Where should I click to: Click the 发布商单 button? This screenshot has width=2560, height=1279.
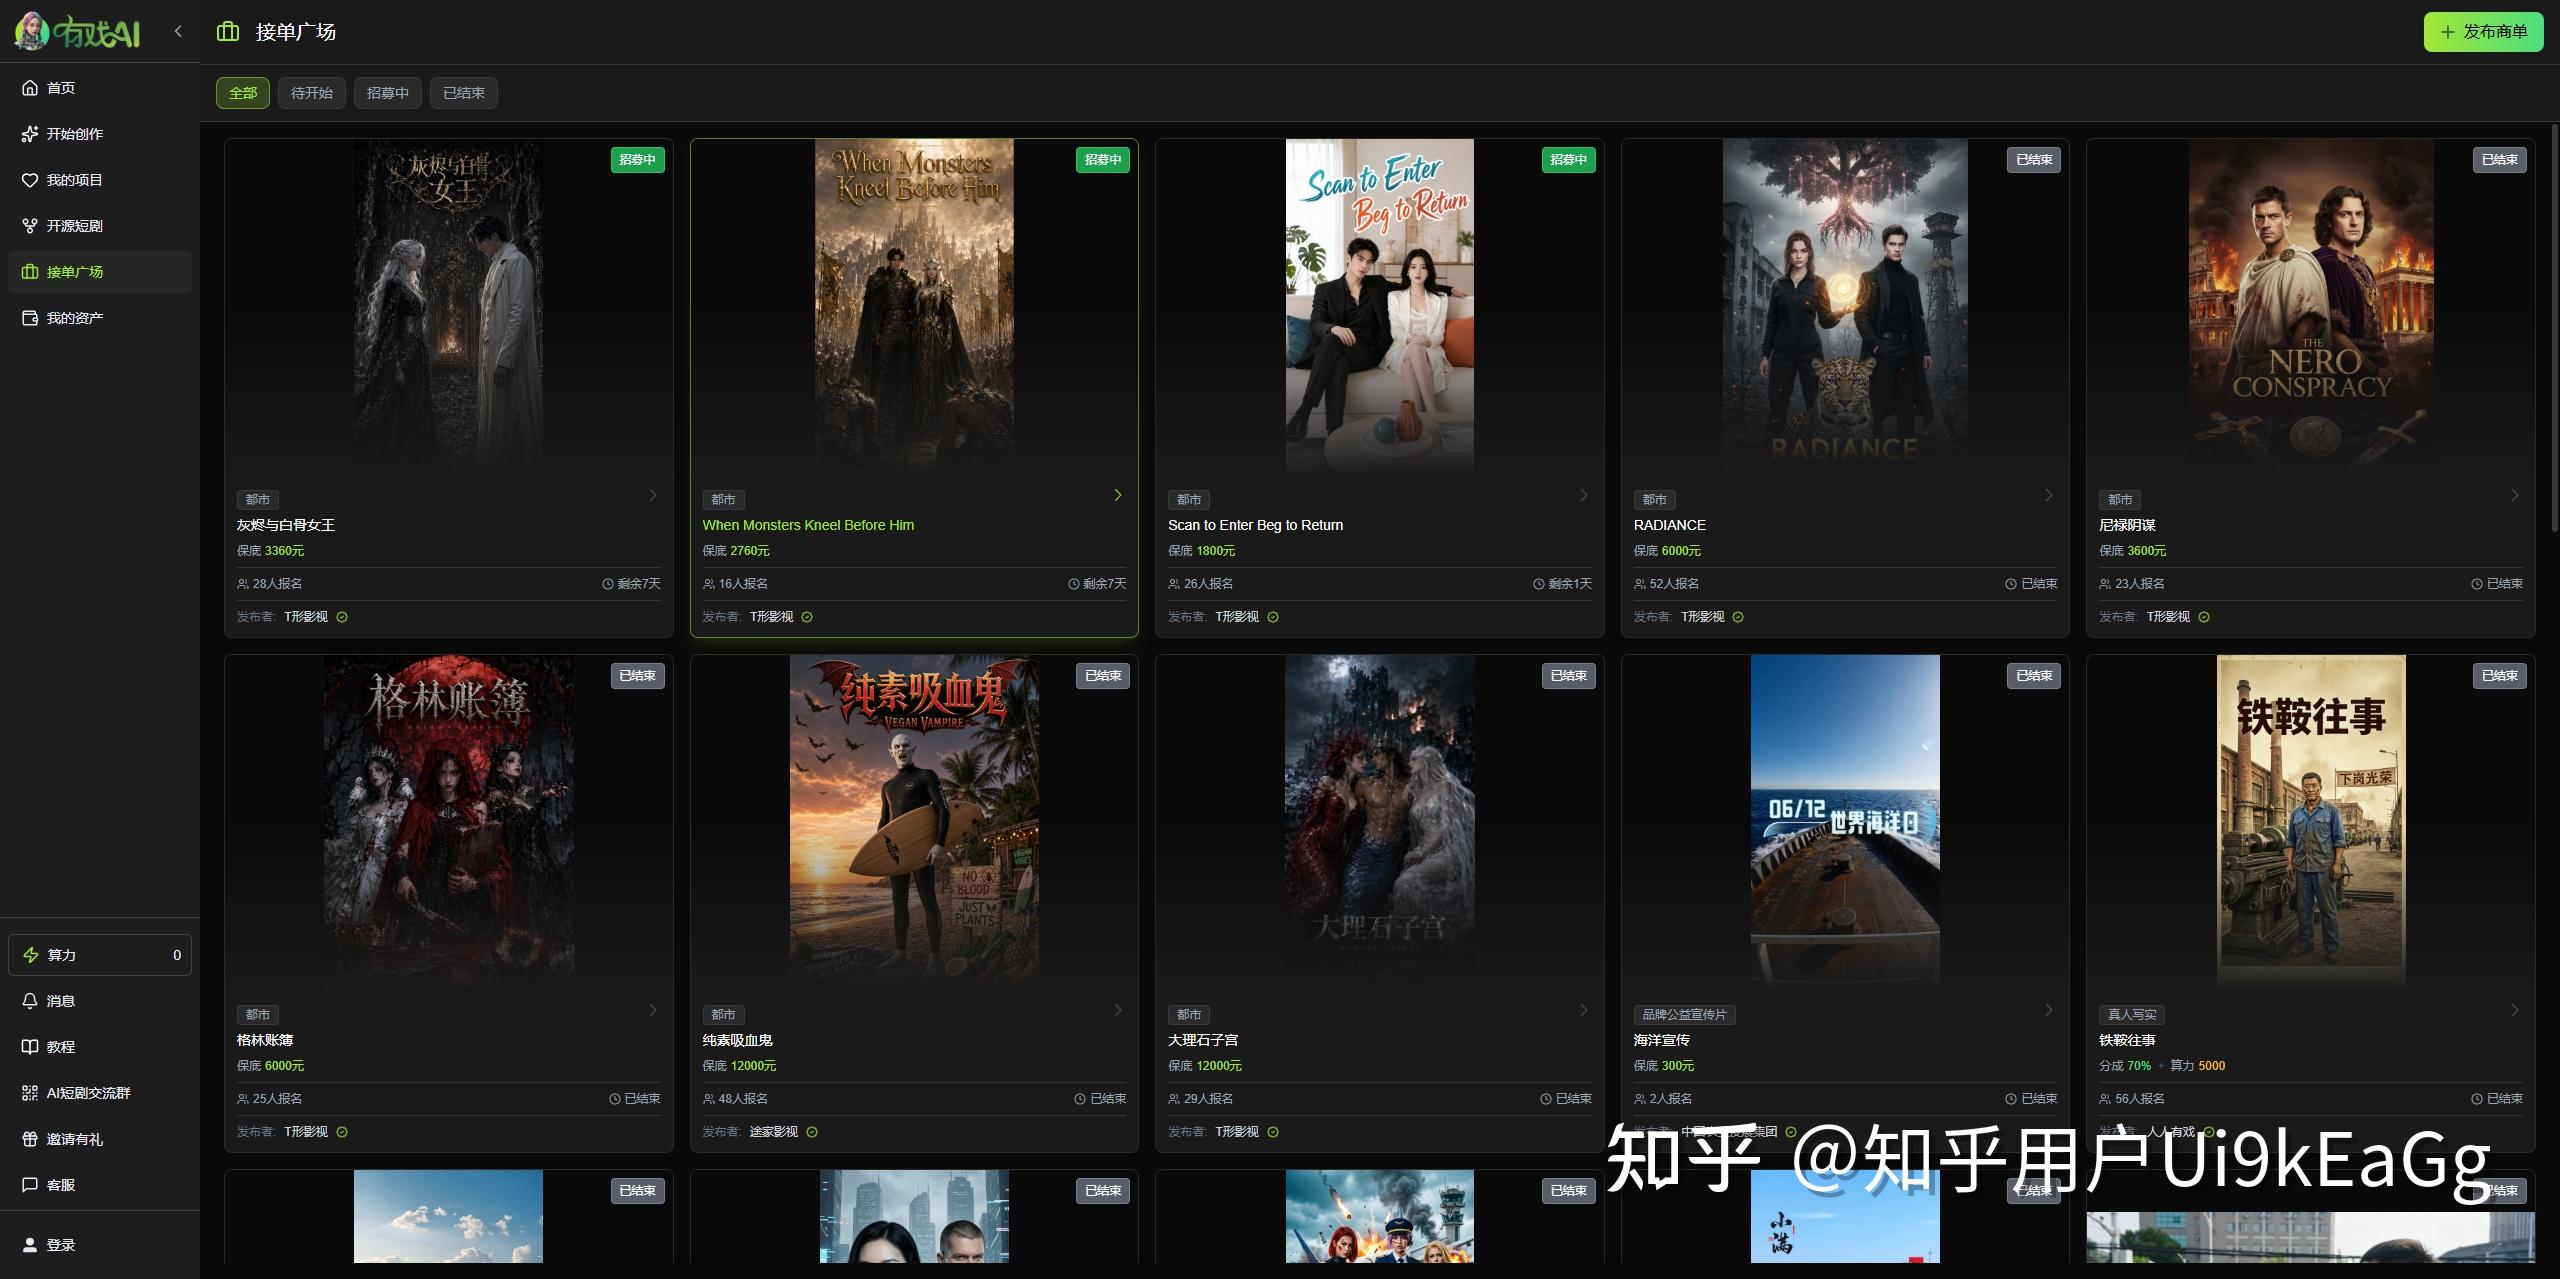pos(2483,32)
